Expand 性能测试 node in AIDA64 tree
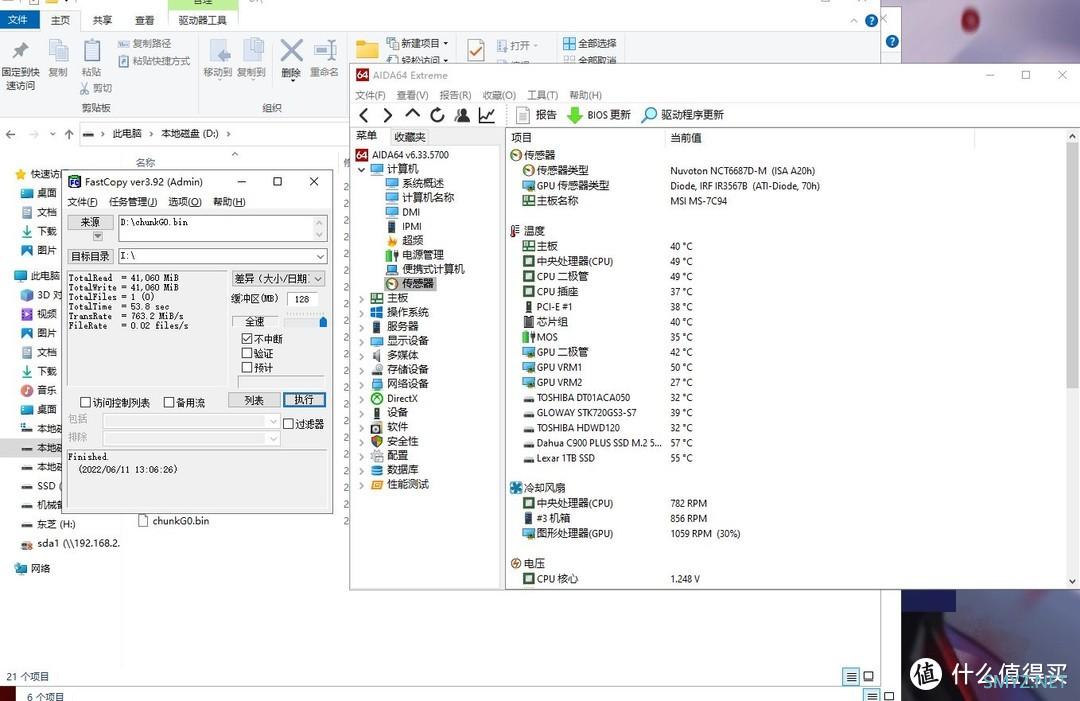Viewport: 1080px width, 701px height. click(x=362, y=485)
